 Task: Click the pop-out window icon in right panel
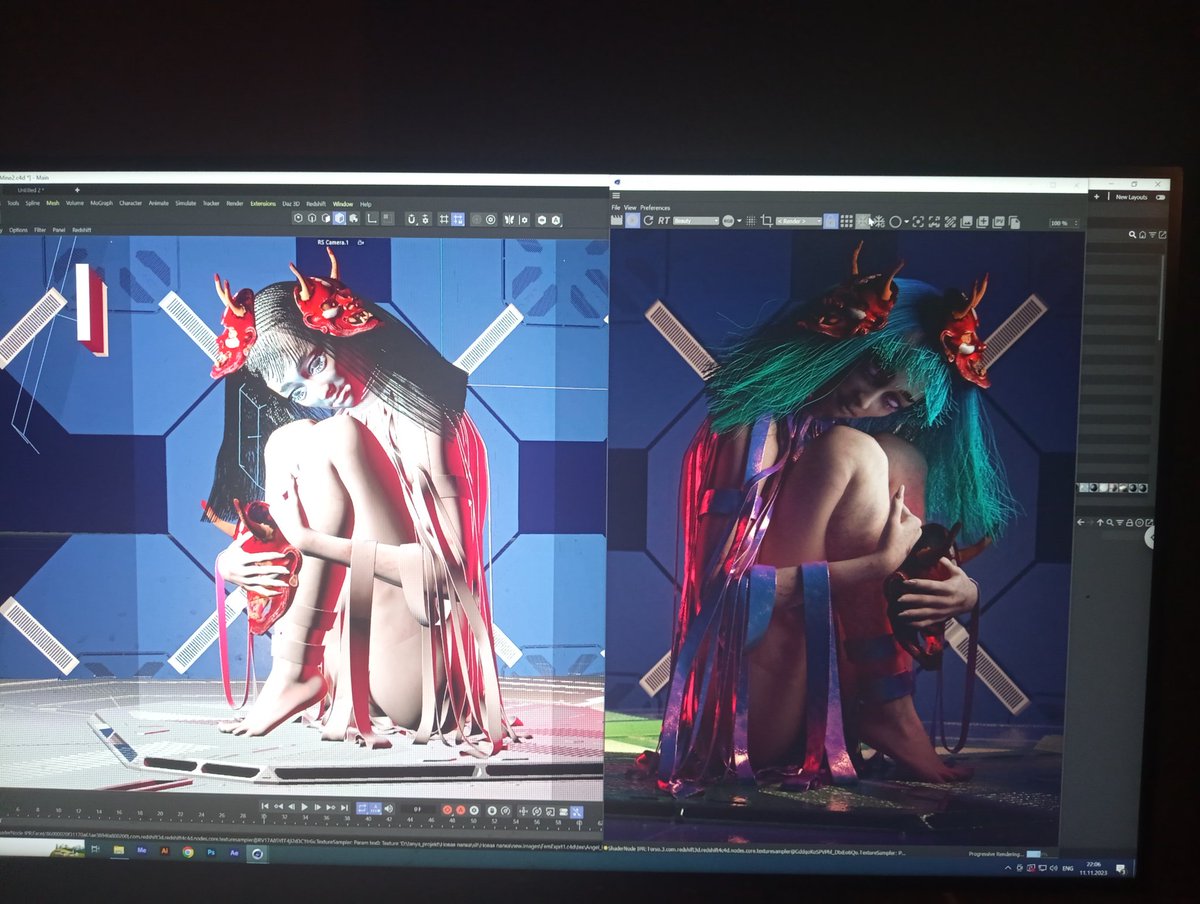tap(1162, 234)
